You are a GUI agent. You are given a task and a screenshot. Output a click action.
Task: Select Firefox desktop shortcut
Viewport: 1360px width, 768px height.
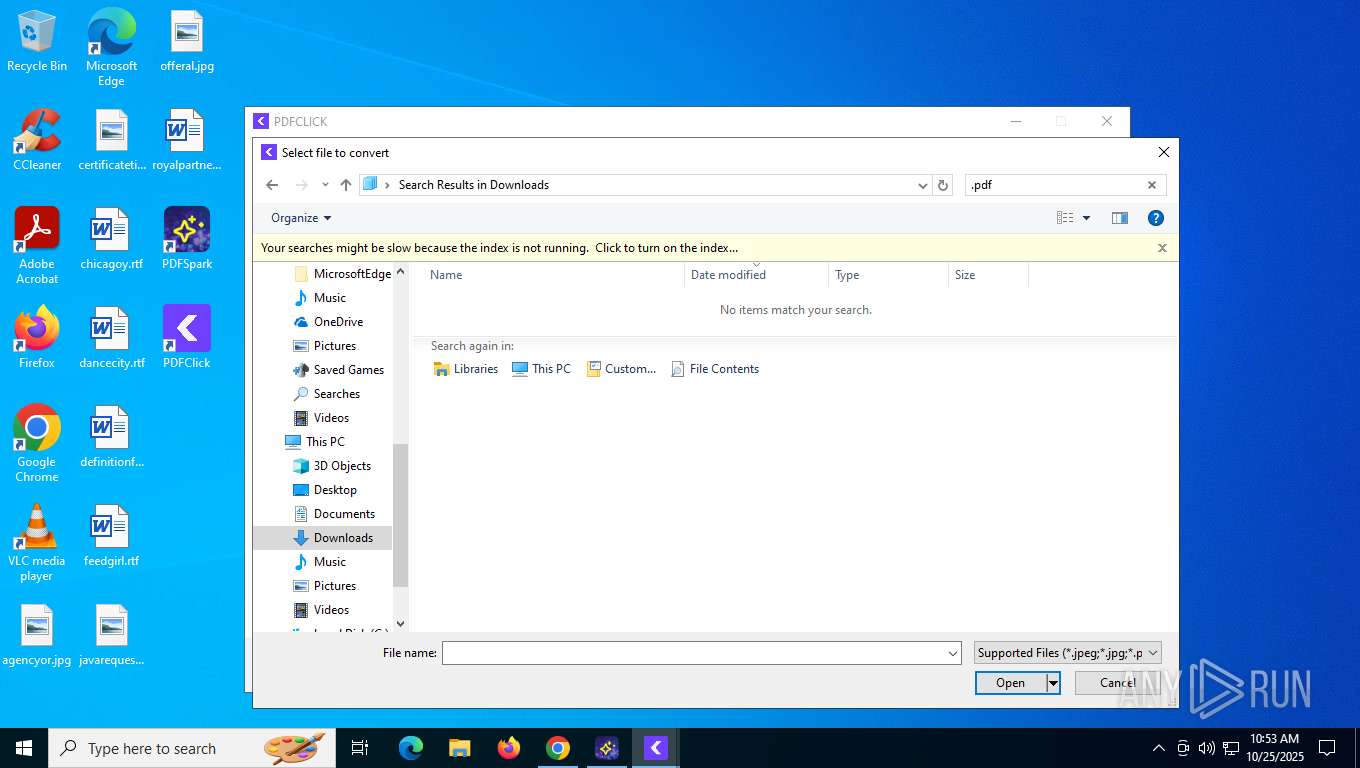[37, 338]
